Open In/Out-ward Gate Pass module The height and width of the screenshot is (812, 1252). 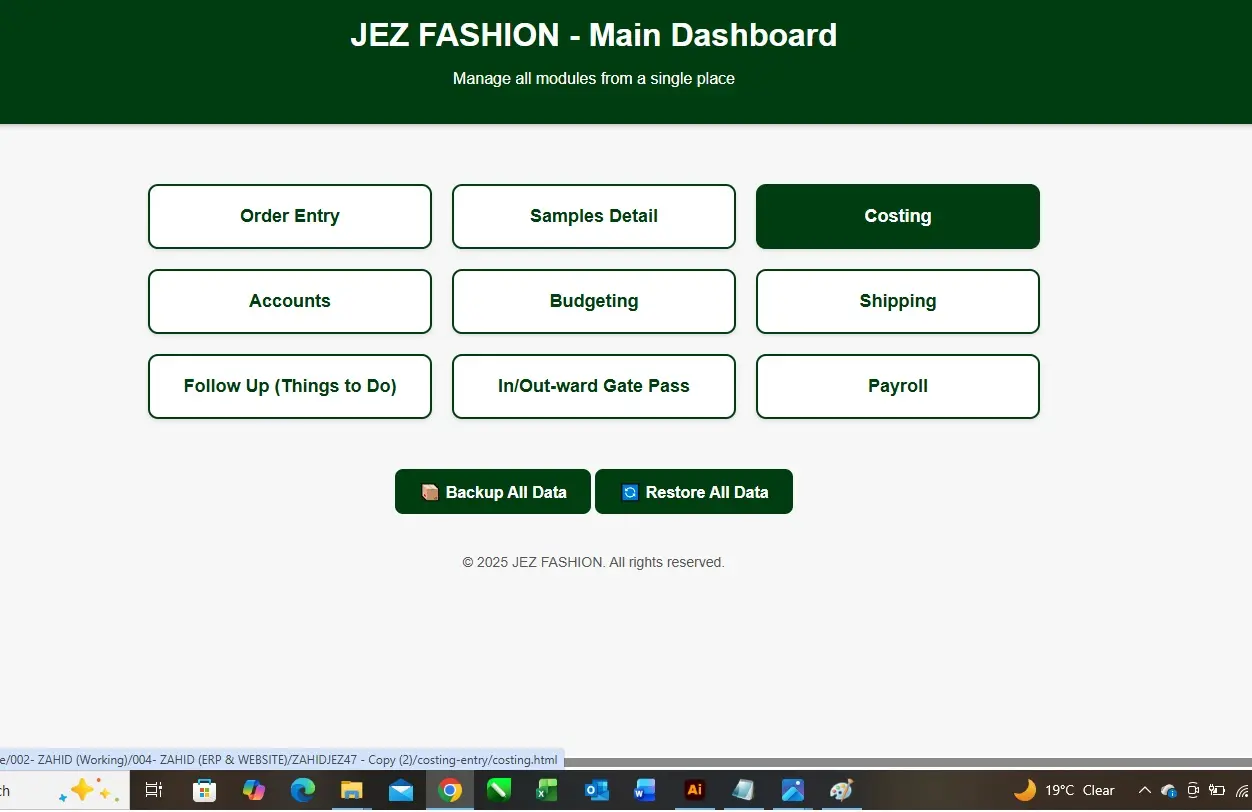[x=594, y=386]
